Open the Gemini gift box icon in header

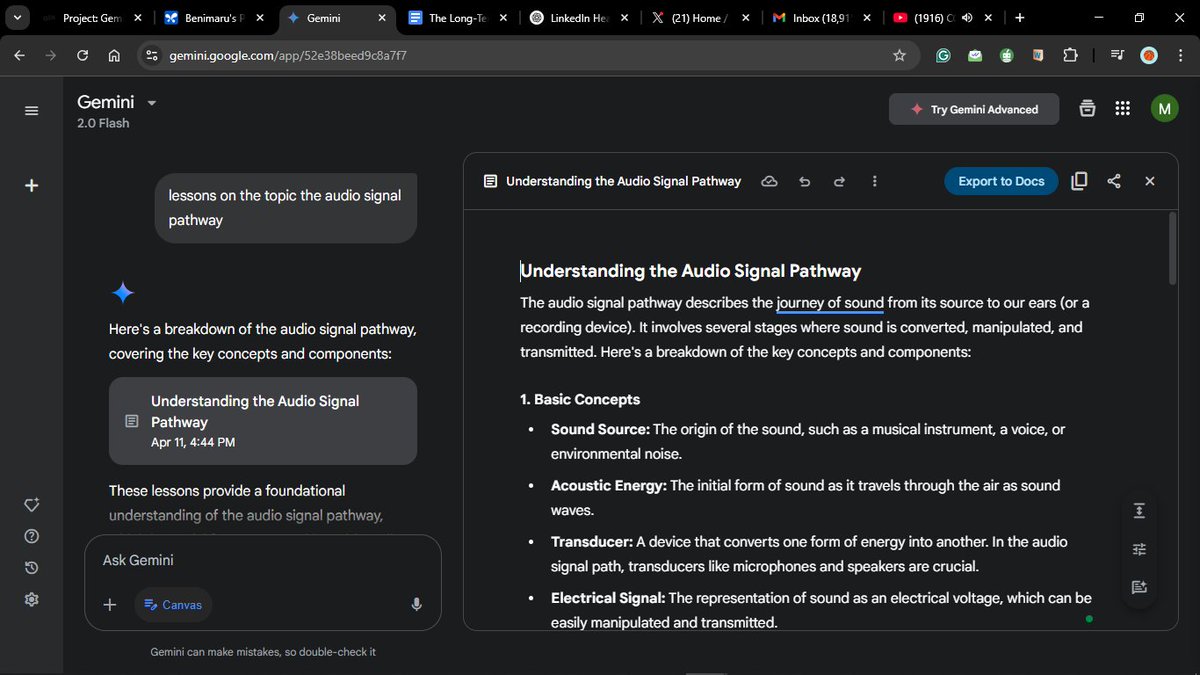(1087, 109)
